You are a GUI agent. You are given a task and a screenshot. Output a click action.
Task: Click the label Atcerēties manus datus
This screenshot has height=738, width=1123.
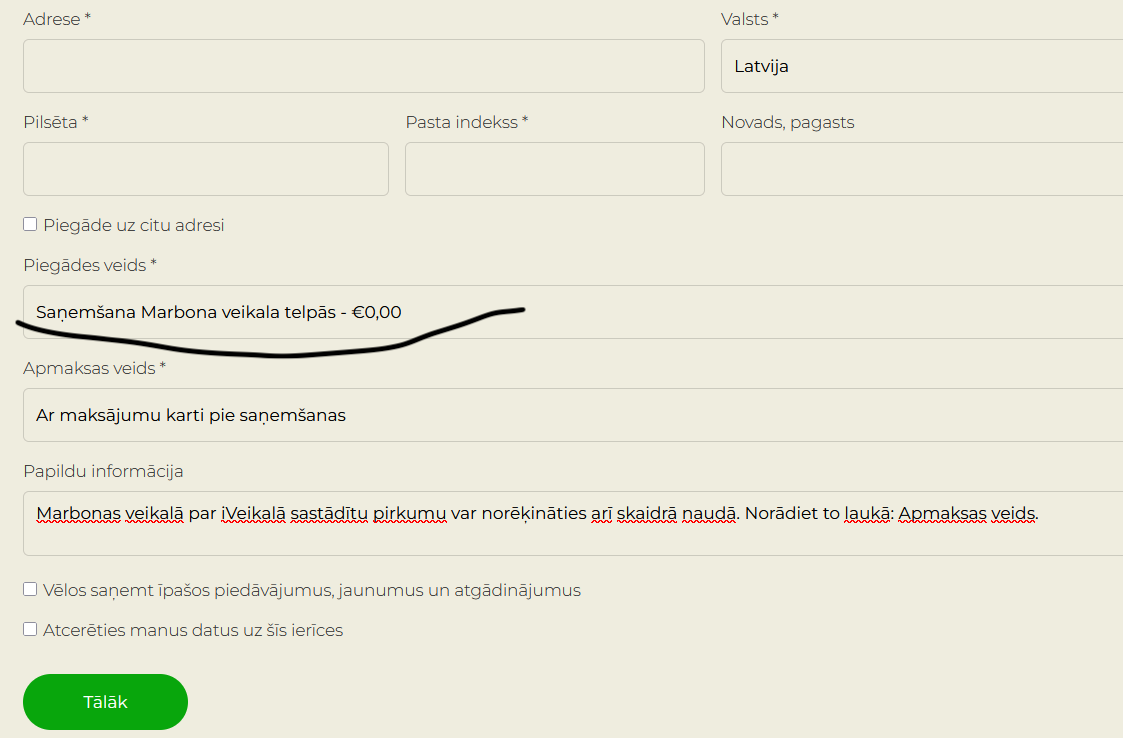[193, 631]
